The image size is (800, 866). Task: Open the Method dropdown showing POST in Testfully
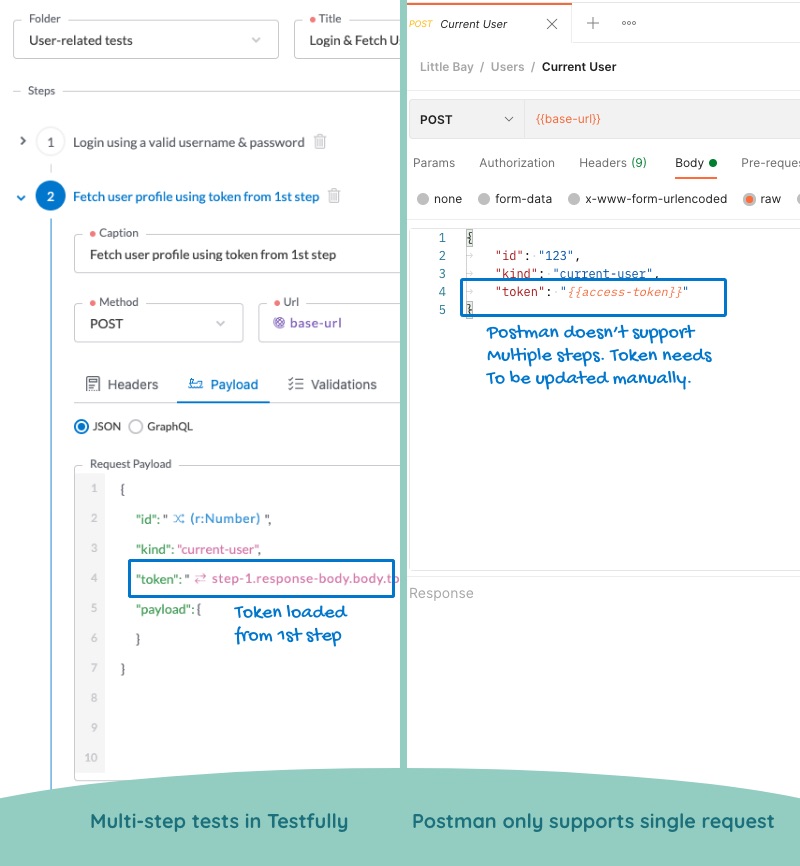click(x=159, y=323)
